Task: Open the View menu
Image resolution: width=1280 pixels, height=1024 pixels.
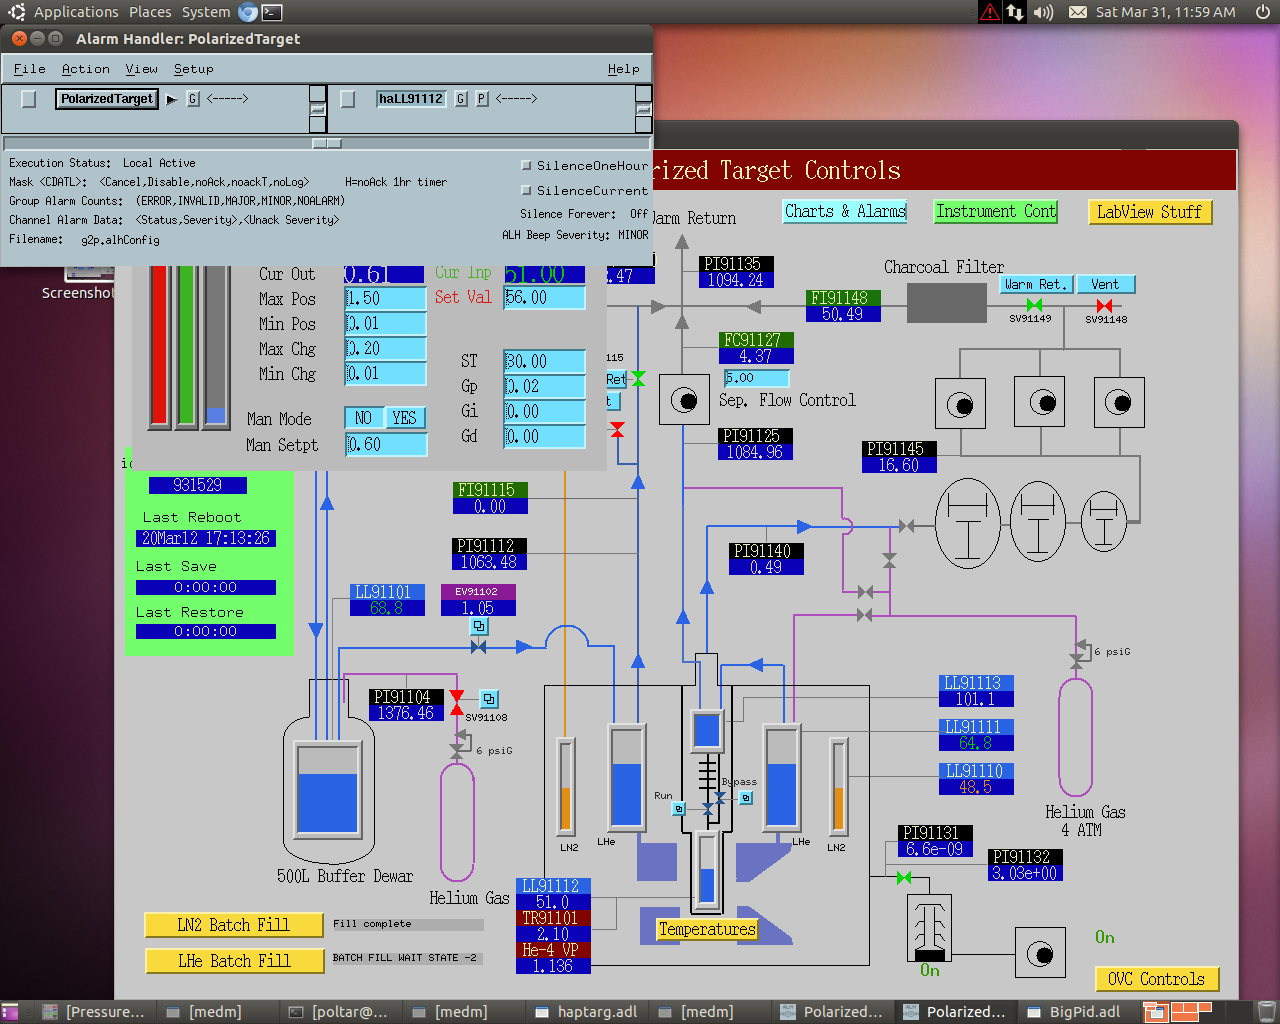Action: point(141,69)
